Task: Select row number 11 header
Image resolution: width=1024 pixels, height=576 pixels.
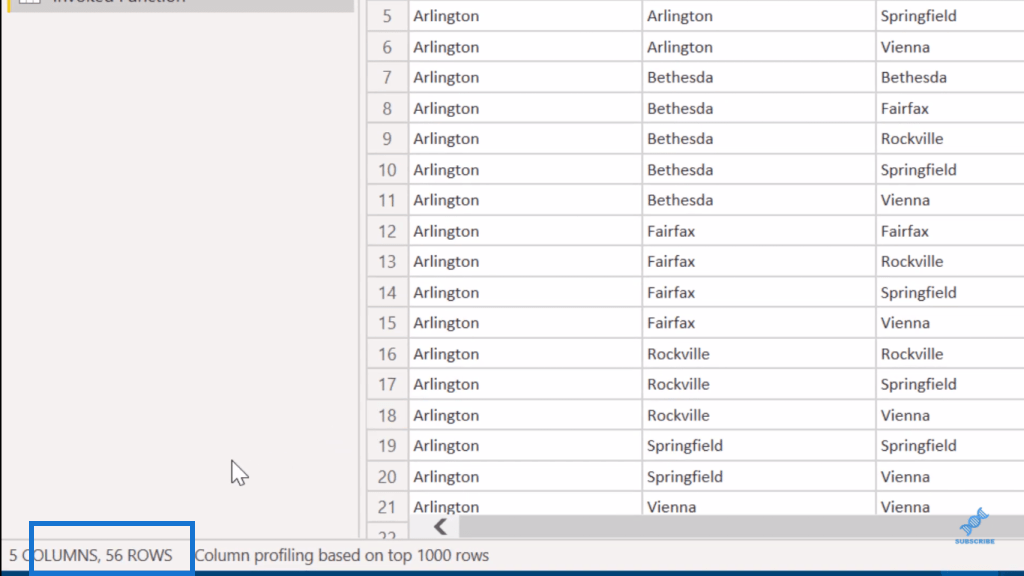Action: [x=387, y=200]
